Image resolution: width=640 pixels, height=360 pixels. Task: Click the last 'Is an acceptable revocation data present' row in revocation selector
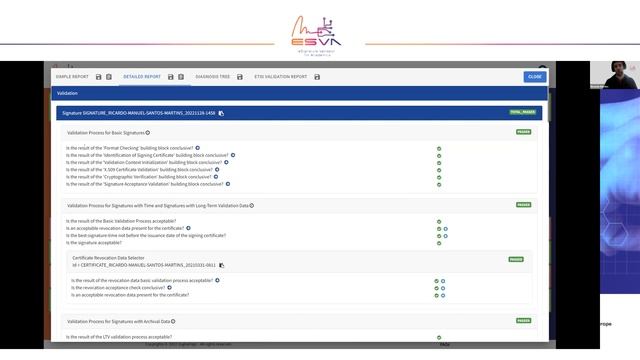pyautogui.click(x=130, y=295)
